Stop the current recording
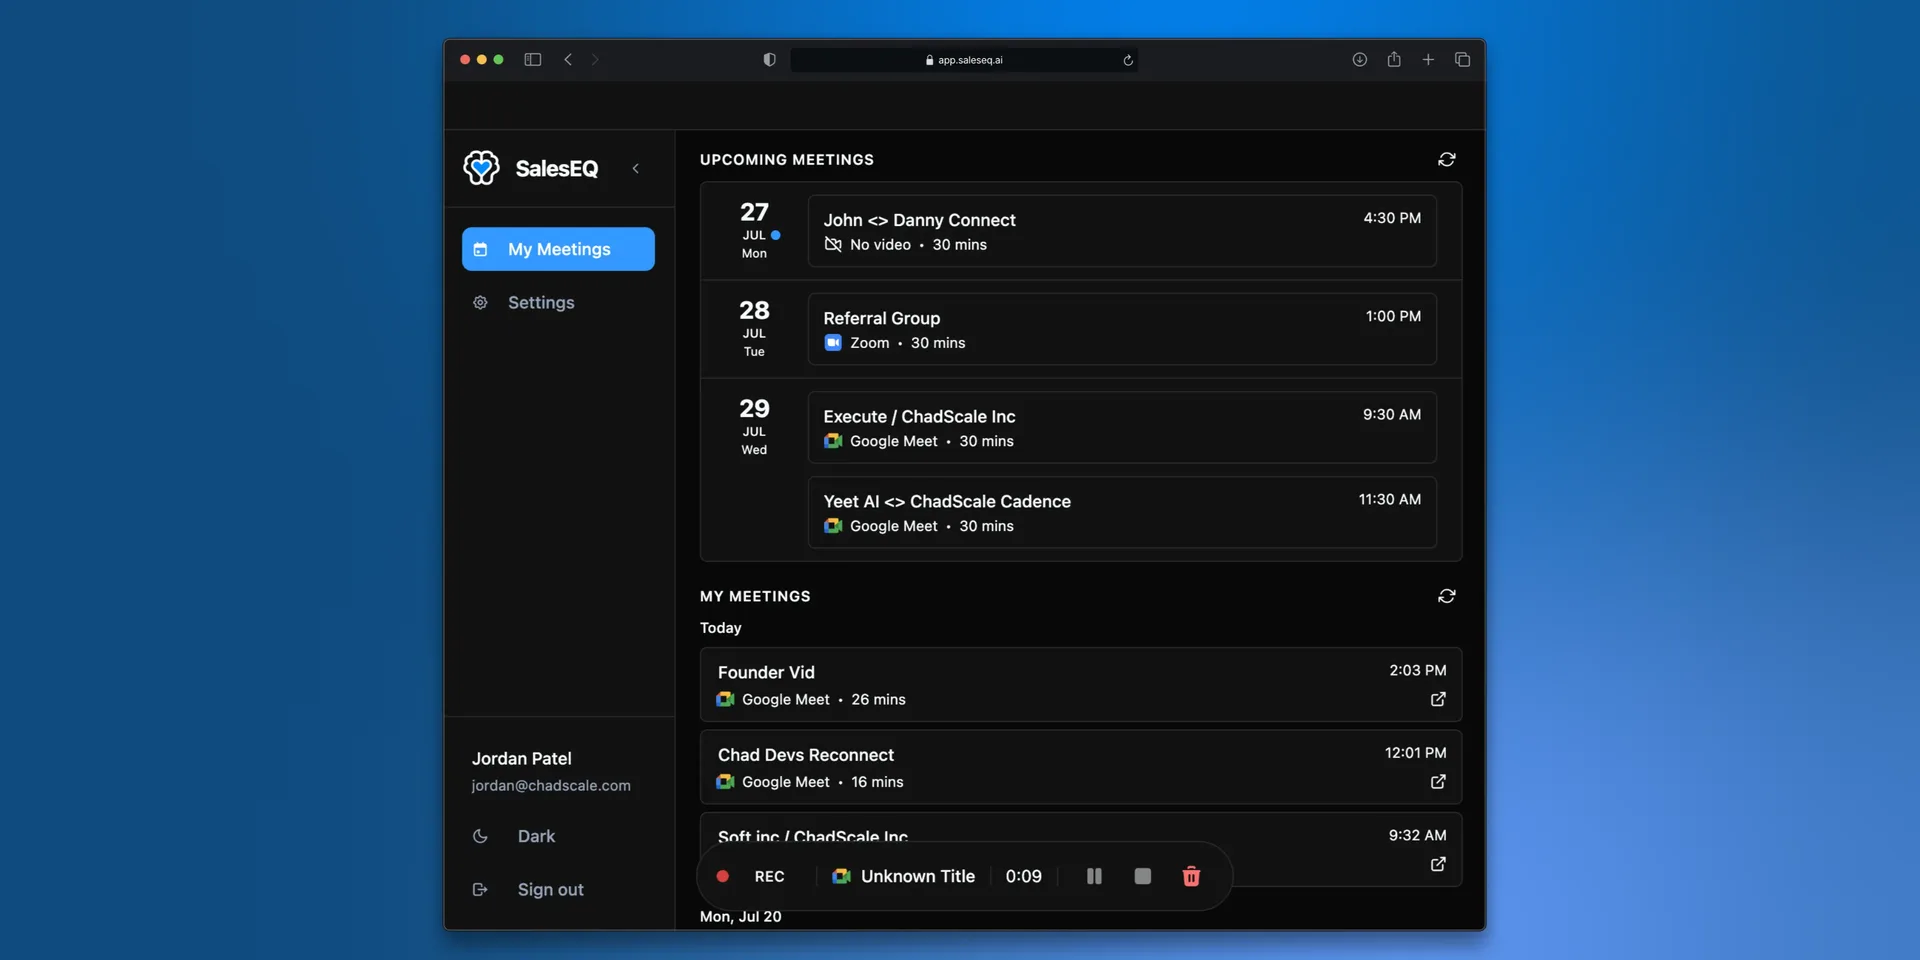The image size is (1920, 960). (x=1143, y=876)
